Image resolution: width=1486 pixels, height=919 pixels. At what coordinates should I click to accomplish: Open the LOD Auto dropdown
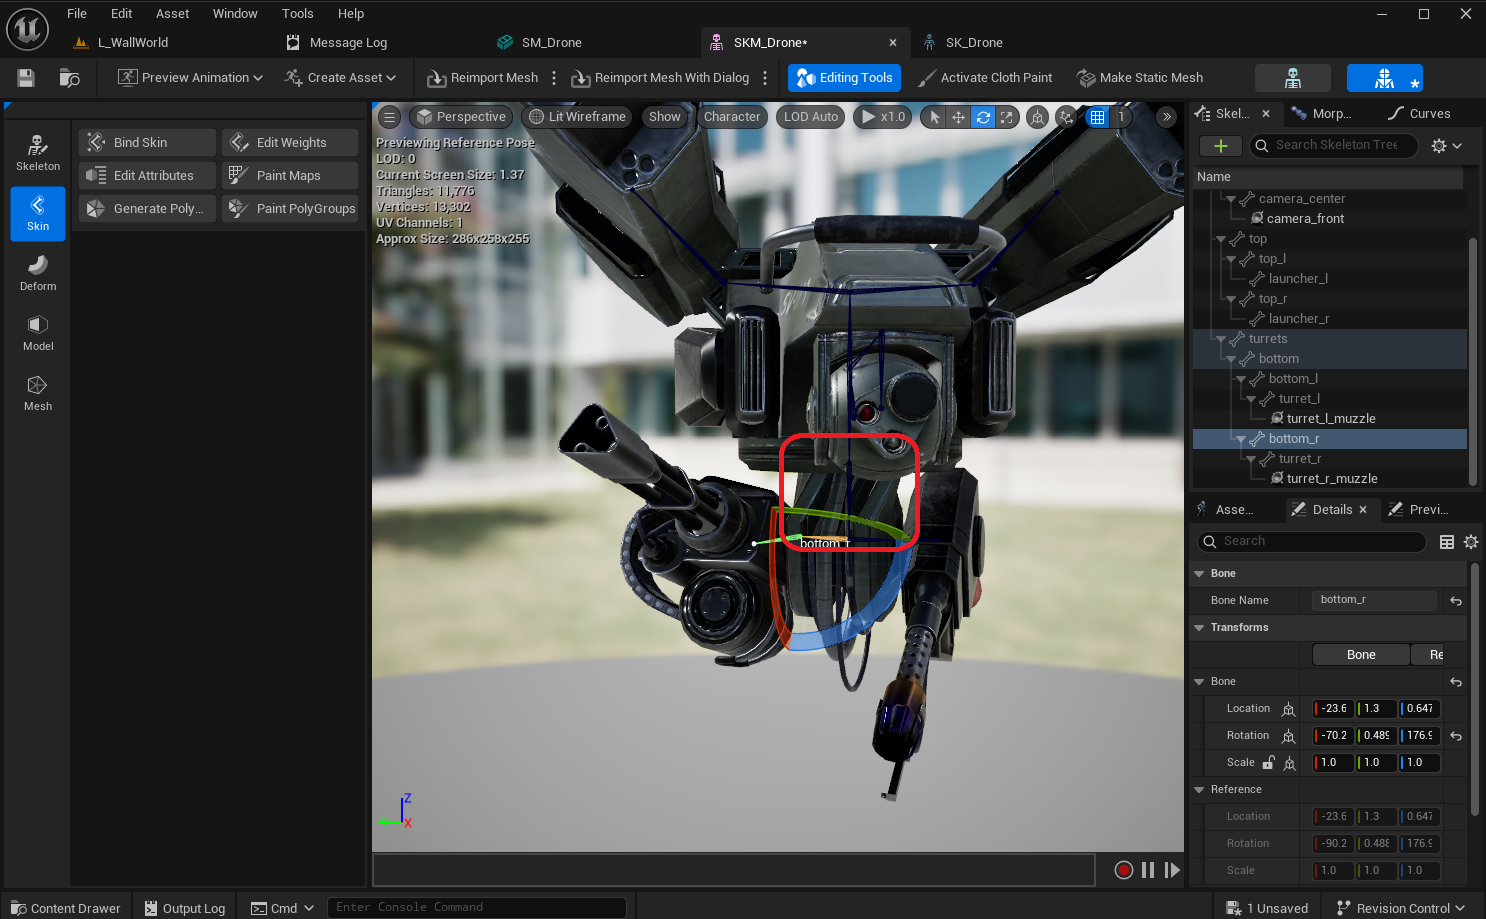pos(811,117)
